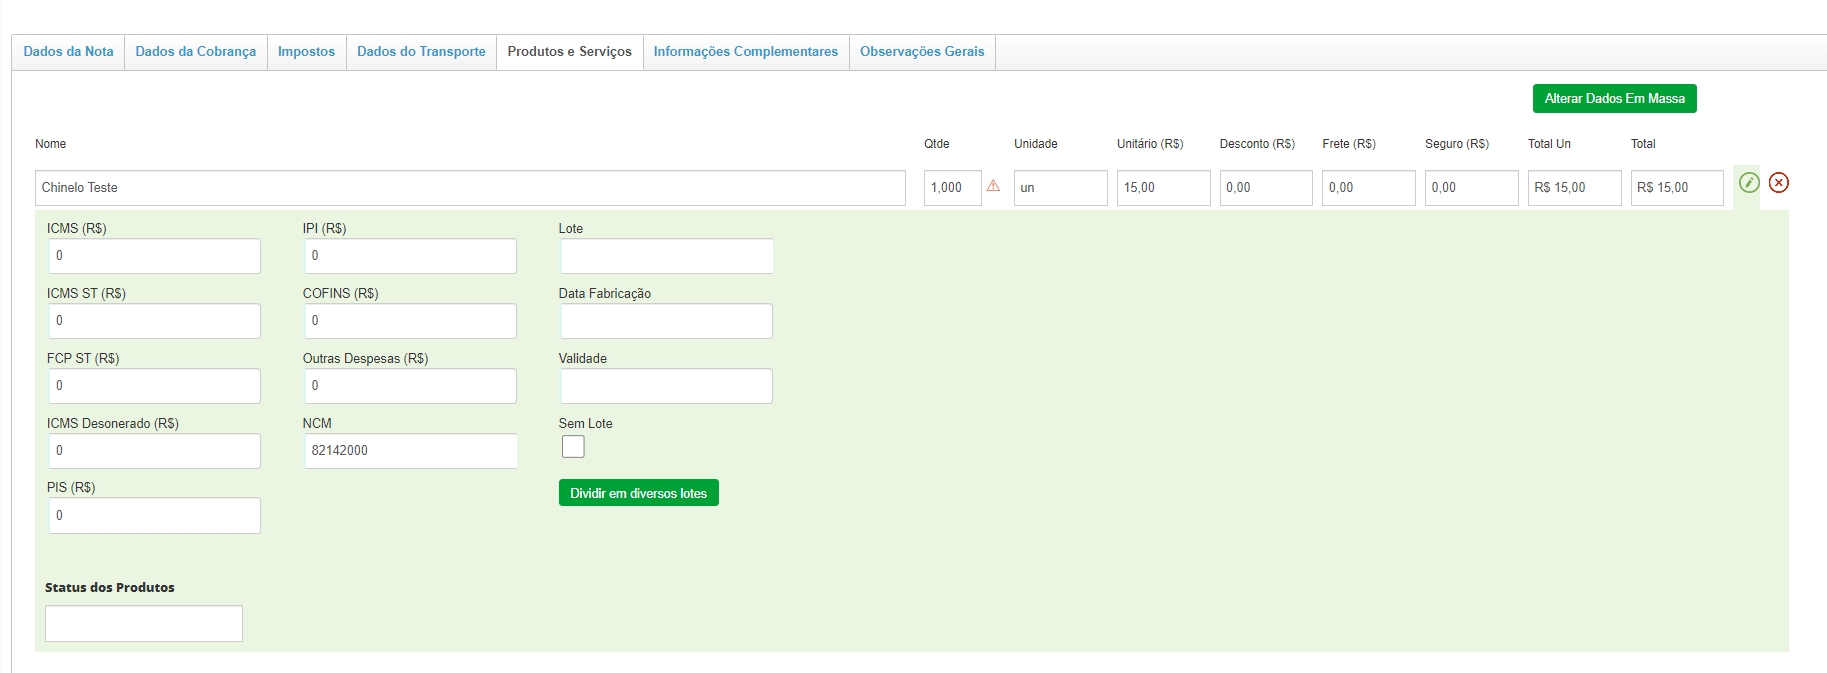Click the Validade date field
This screenshot has height=673, width=1827.
pyautogui.click(x=666, y=386)
